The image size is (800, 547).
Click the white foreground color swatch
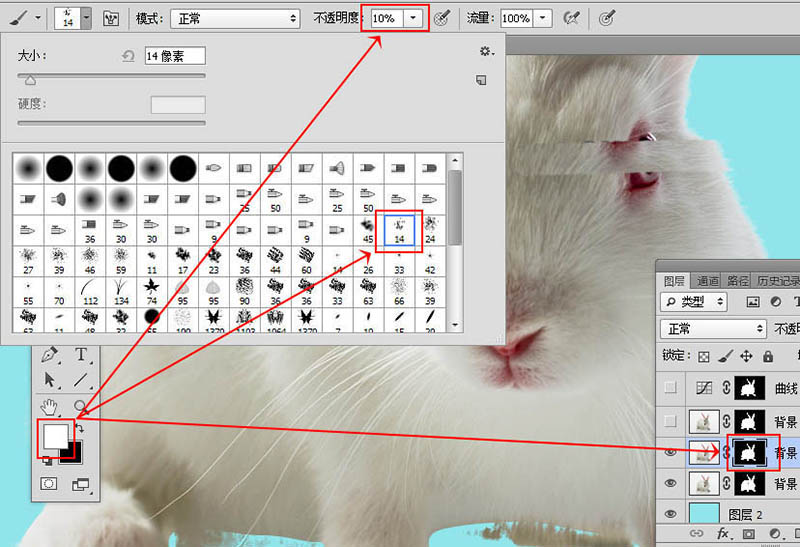click(x=56, y=438)
